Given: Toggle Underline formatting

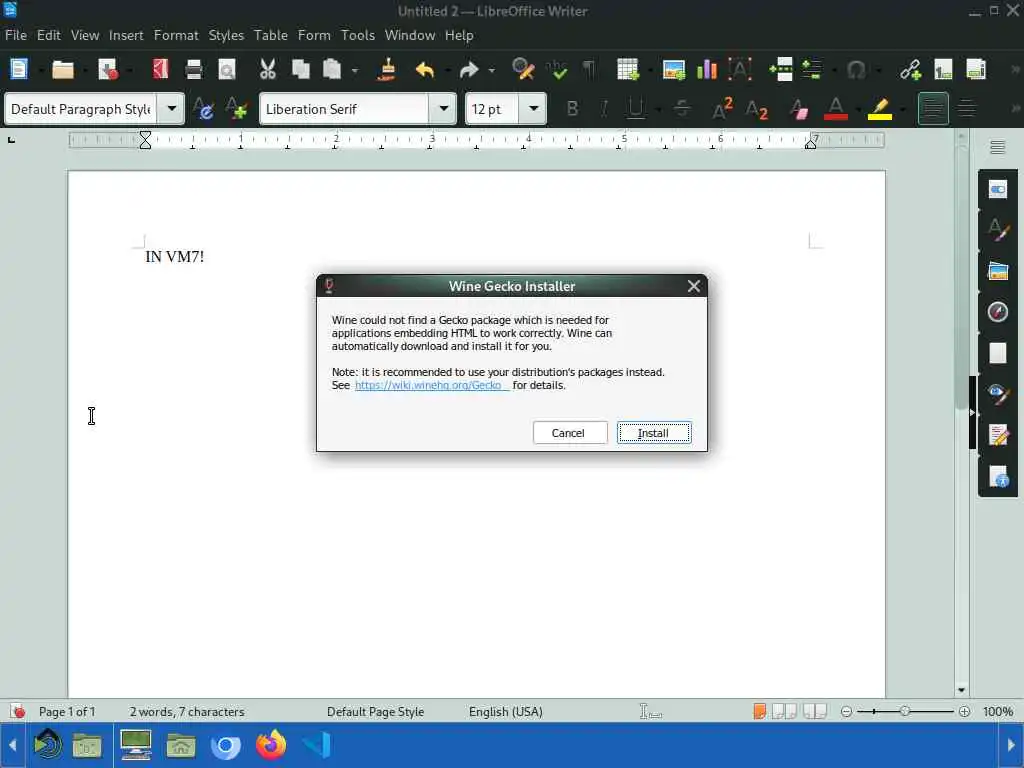Looking at the screenshot, I should 635,108.
